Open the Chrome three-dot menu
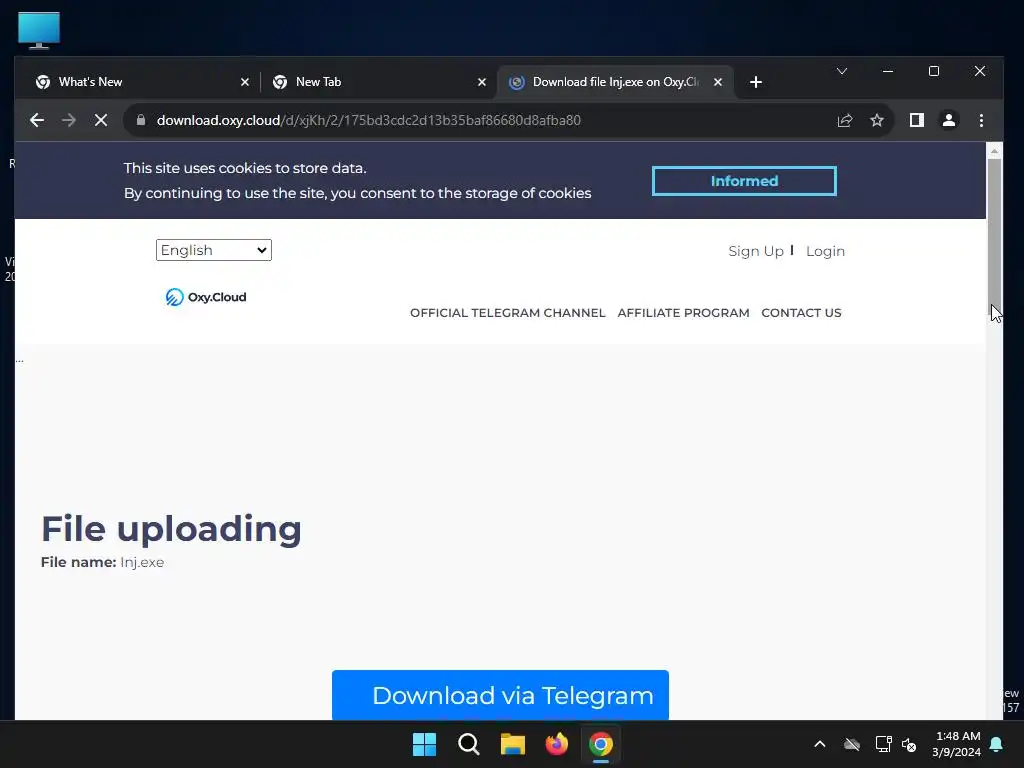The width and height of the screenshot is (1024, 768). [x=981, y=120]
